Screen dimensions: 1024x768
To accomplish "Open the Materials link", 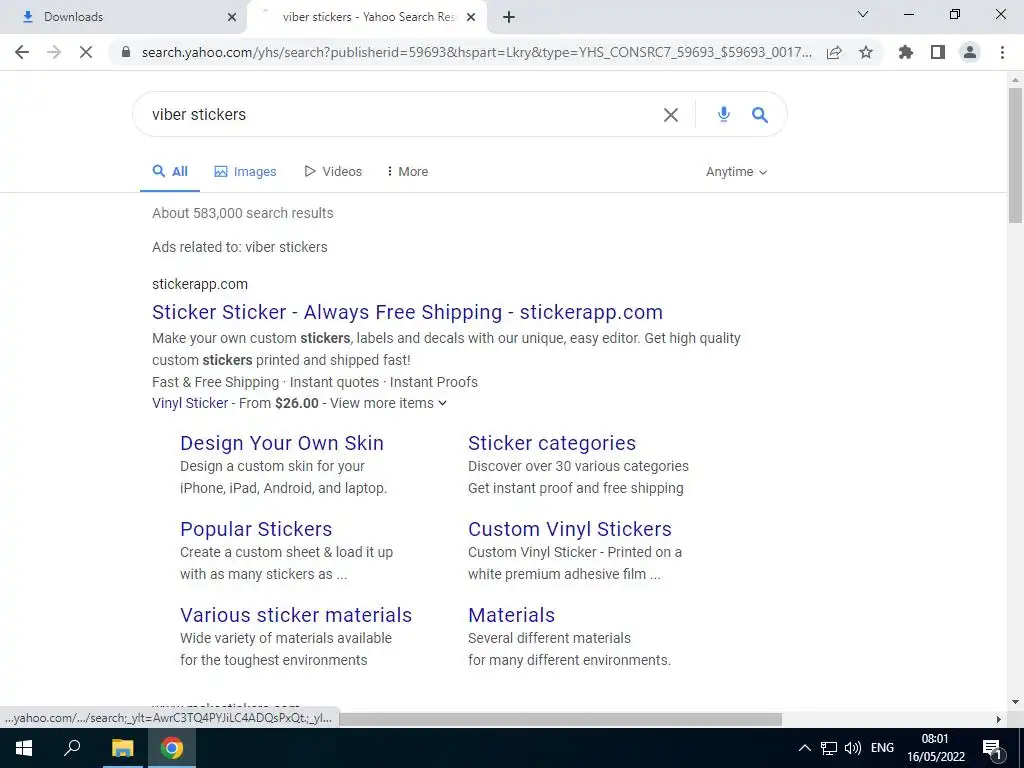I will (x=511, y=615).
